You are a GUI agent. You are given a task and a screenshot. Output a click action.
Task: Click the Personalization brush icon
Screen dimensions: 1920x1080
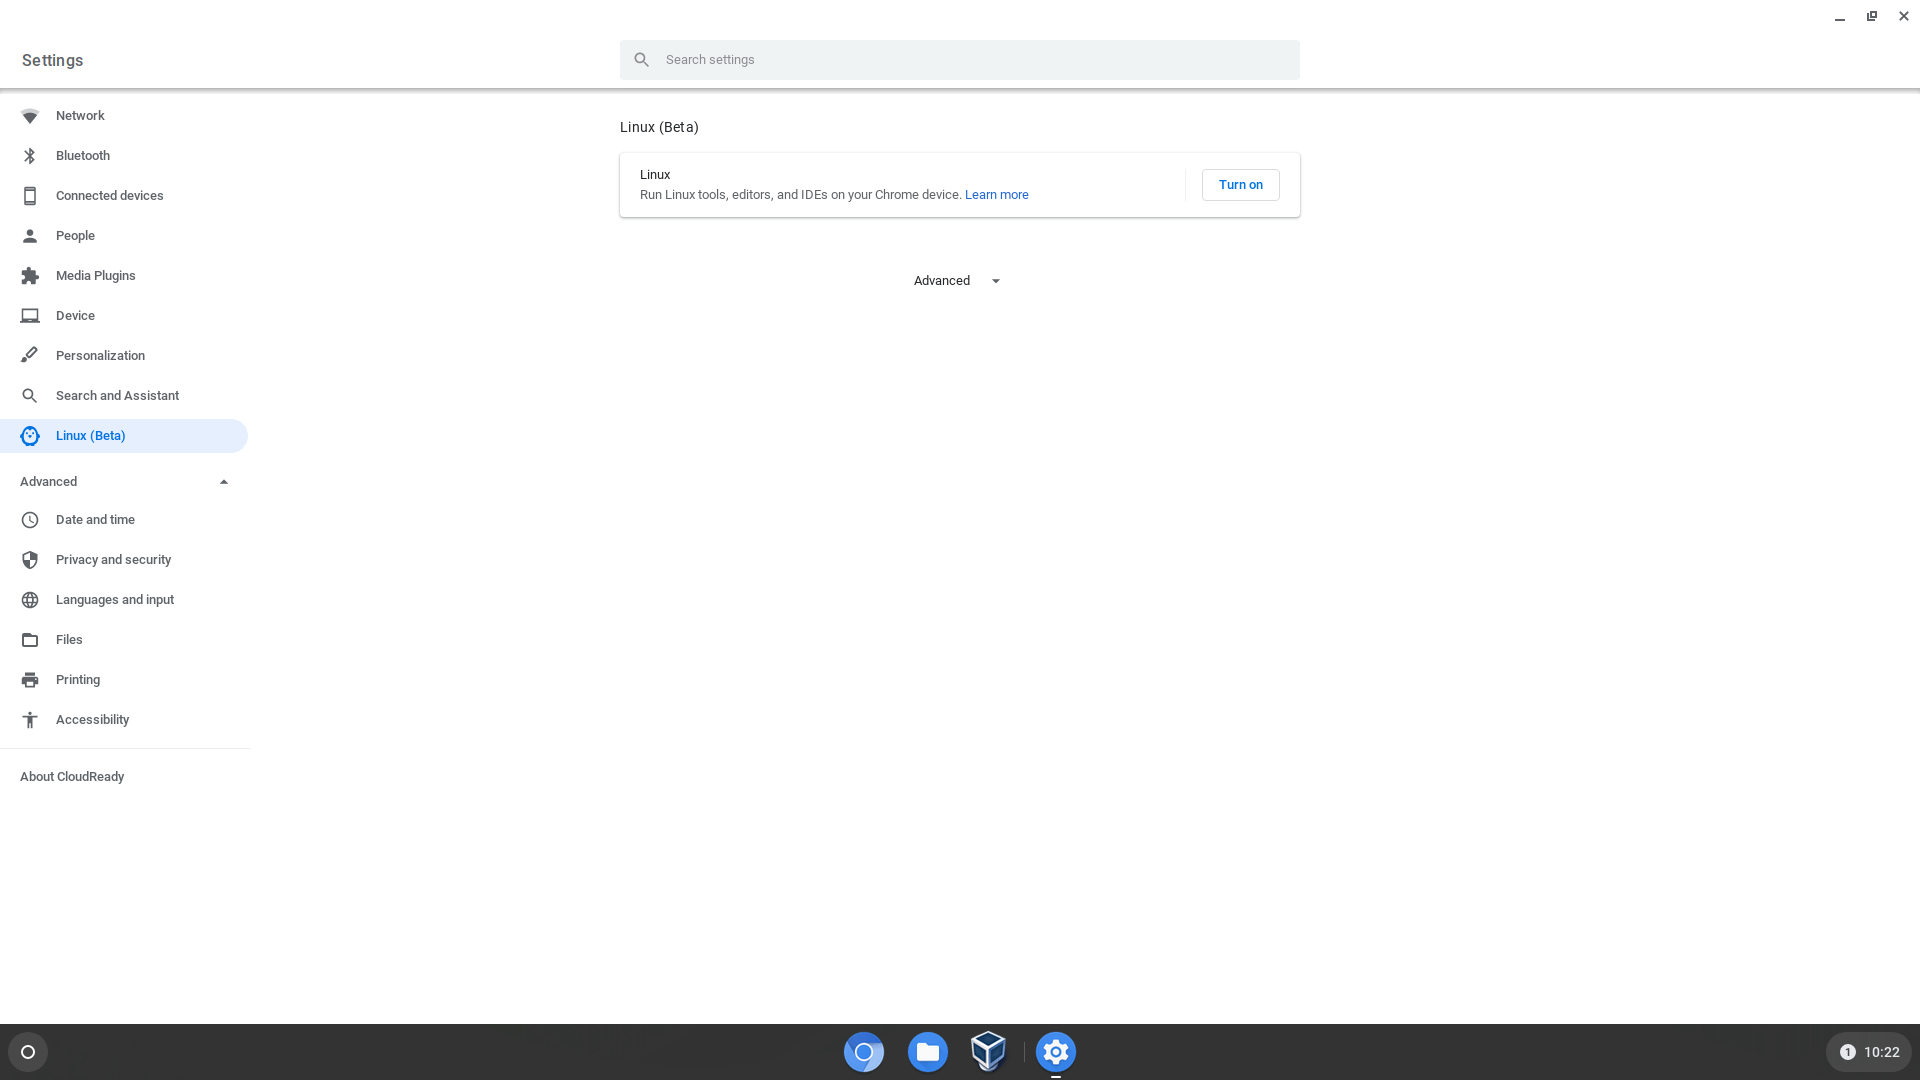tap(30, 356)
